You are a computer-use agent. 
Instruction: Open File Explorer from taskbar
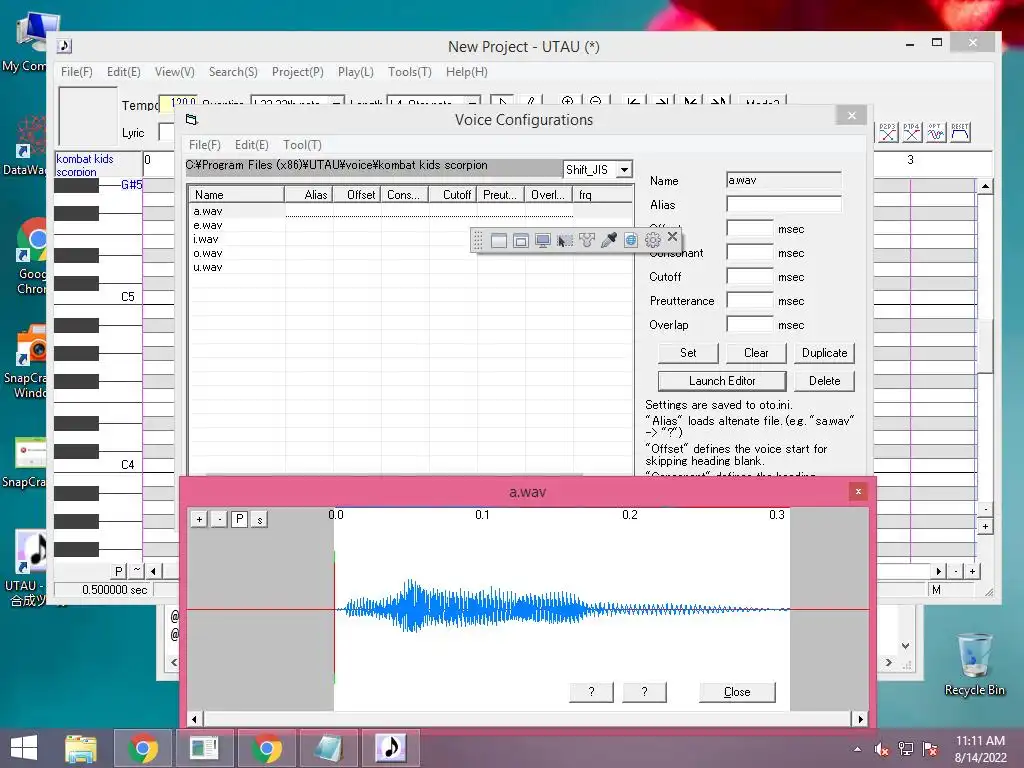[81, 748]
